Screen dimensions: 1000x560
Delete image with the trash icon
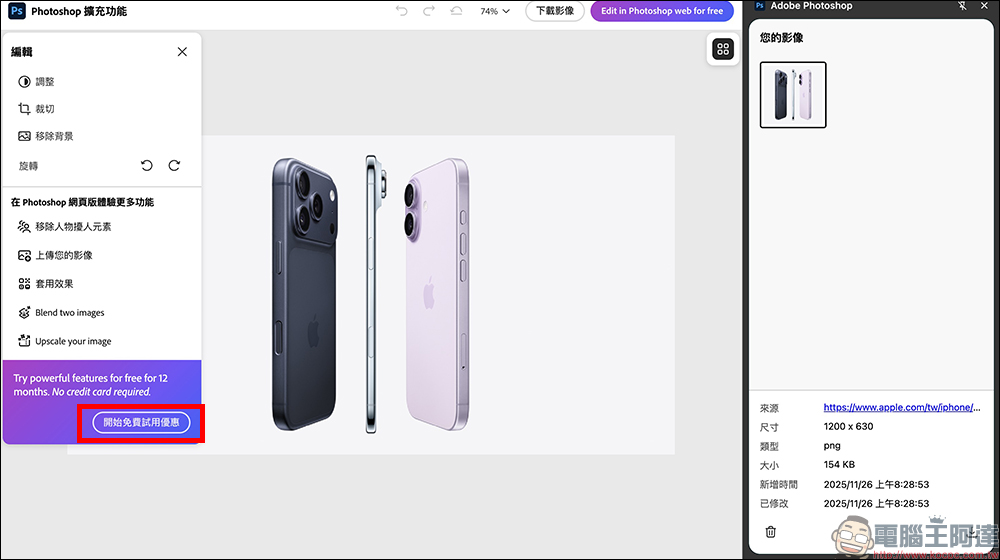tap(770, 532)
